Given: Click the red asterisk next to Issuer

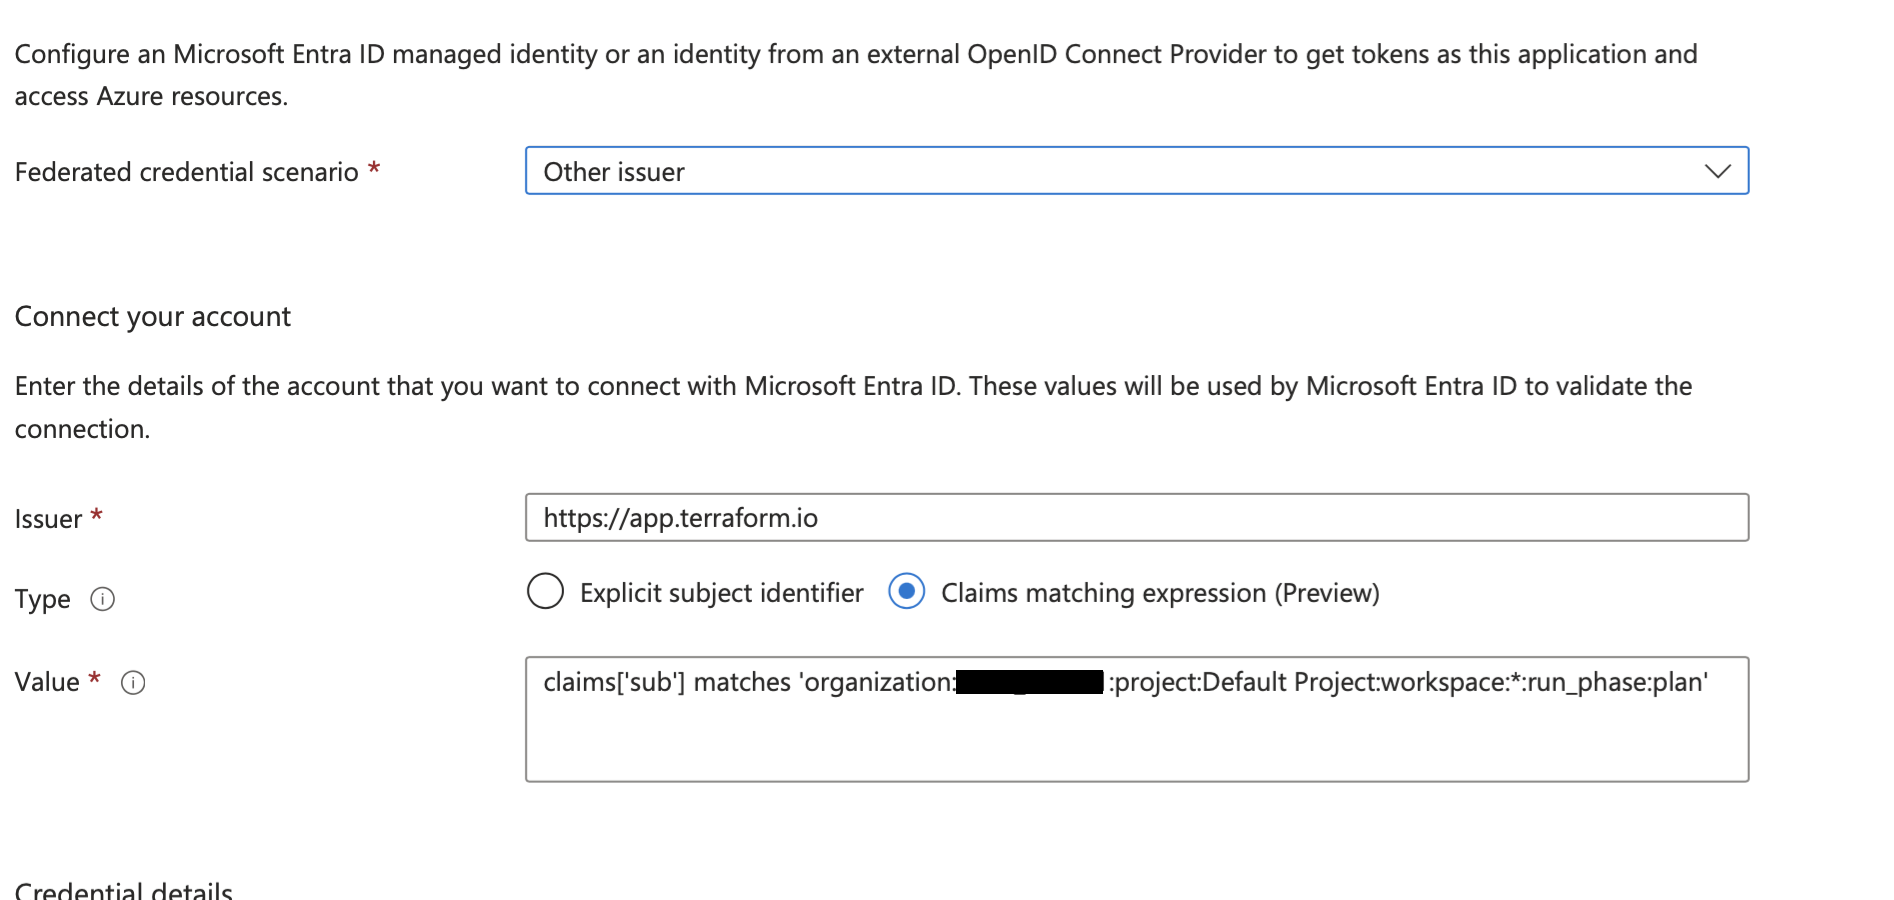Looking at the screenshot, I should tap(97, 516).
